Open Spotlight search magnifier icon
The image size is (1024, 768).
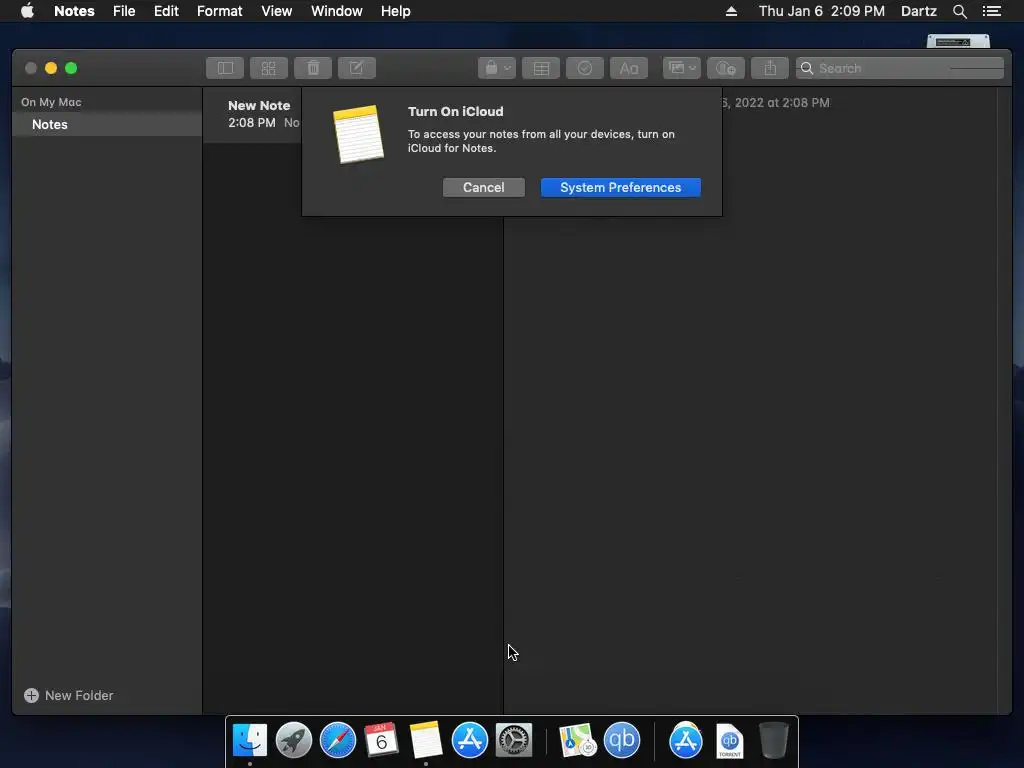(x=959, y=11)
